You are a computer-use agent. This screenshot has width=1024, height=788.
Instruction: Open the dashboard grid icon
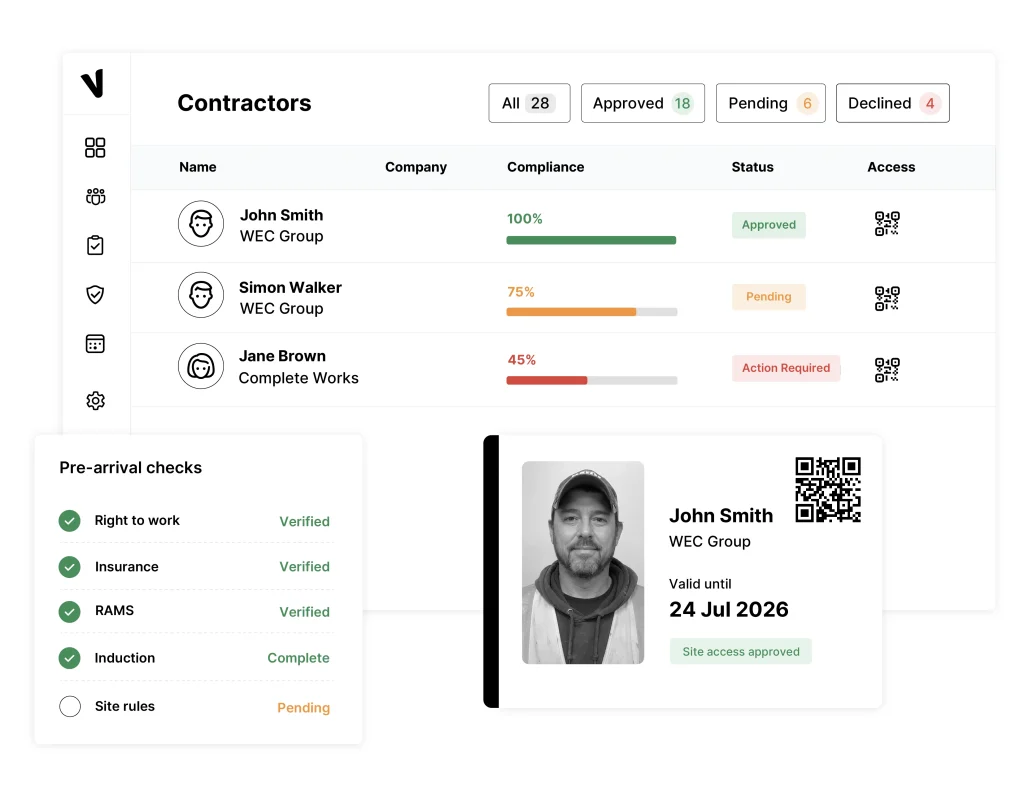pyautogui.click(x=95, y=148)
